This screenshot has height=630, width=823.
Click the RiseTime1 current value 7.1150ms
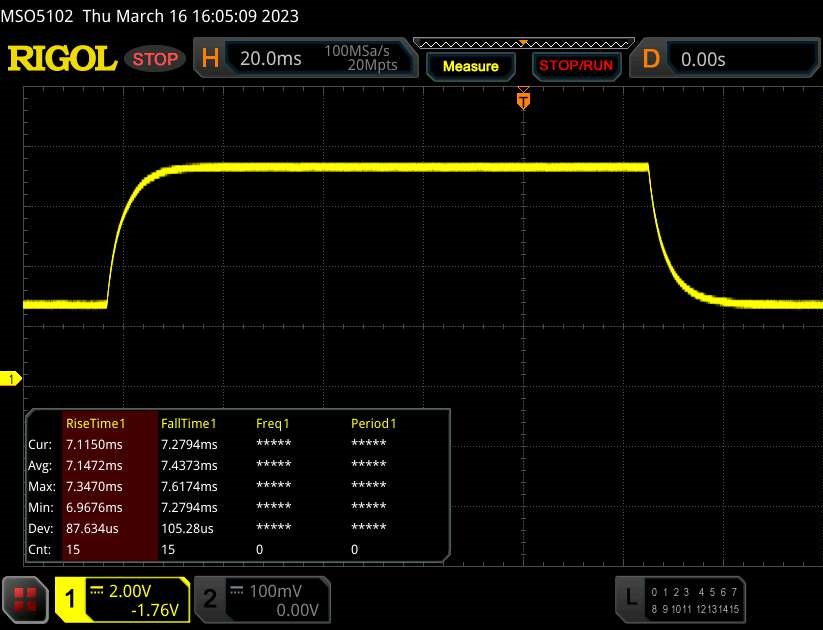coord(94,445)
